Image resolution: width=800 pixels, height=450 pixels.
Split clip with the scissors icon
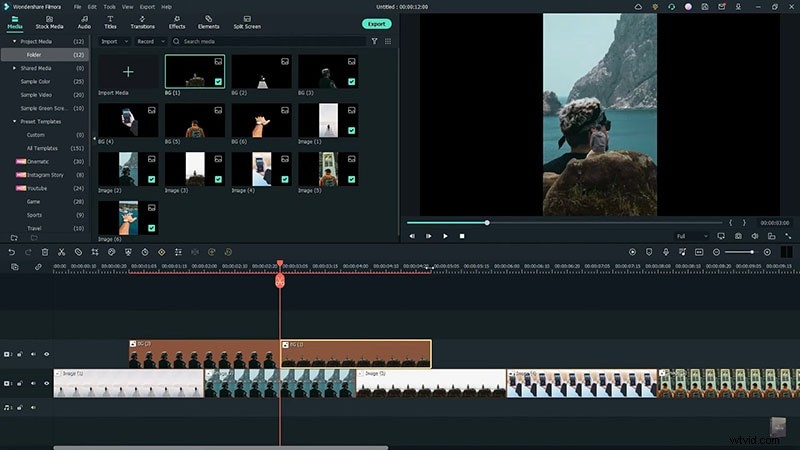point(62,252)
